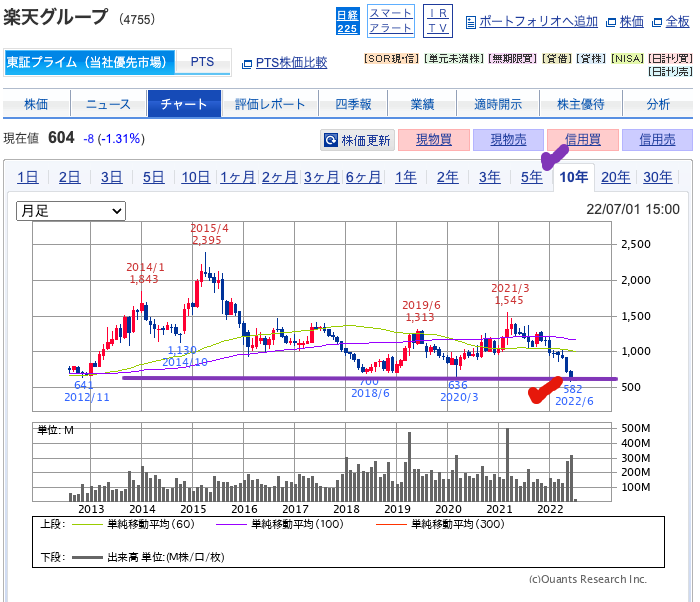Click the [無期限買] tag
Screen dimensions: 700x602
click(512, 59)
